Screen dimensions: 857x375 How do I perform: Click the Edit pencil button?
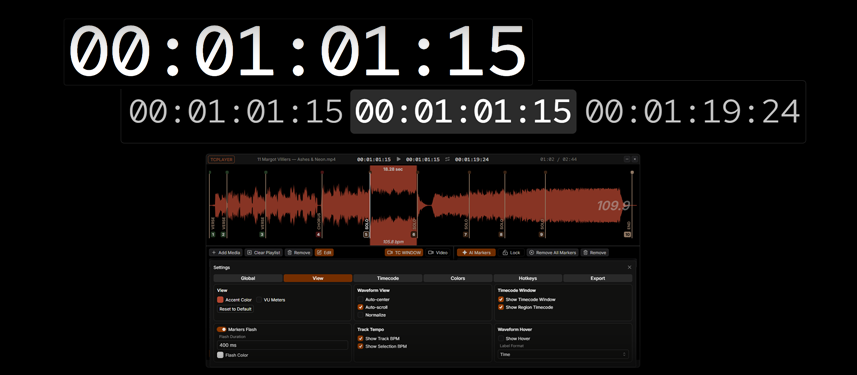pos(324,253)
